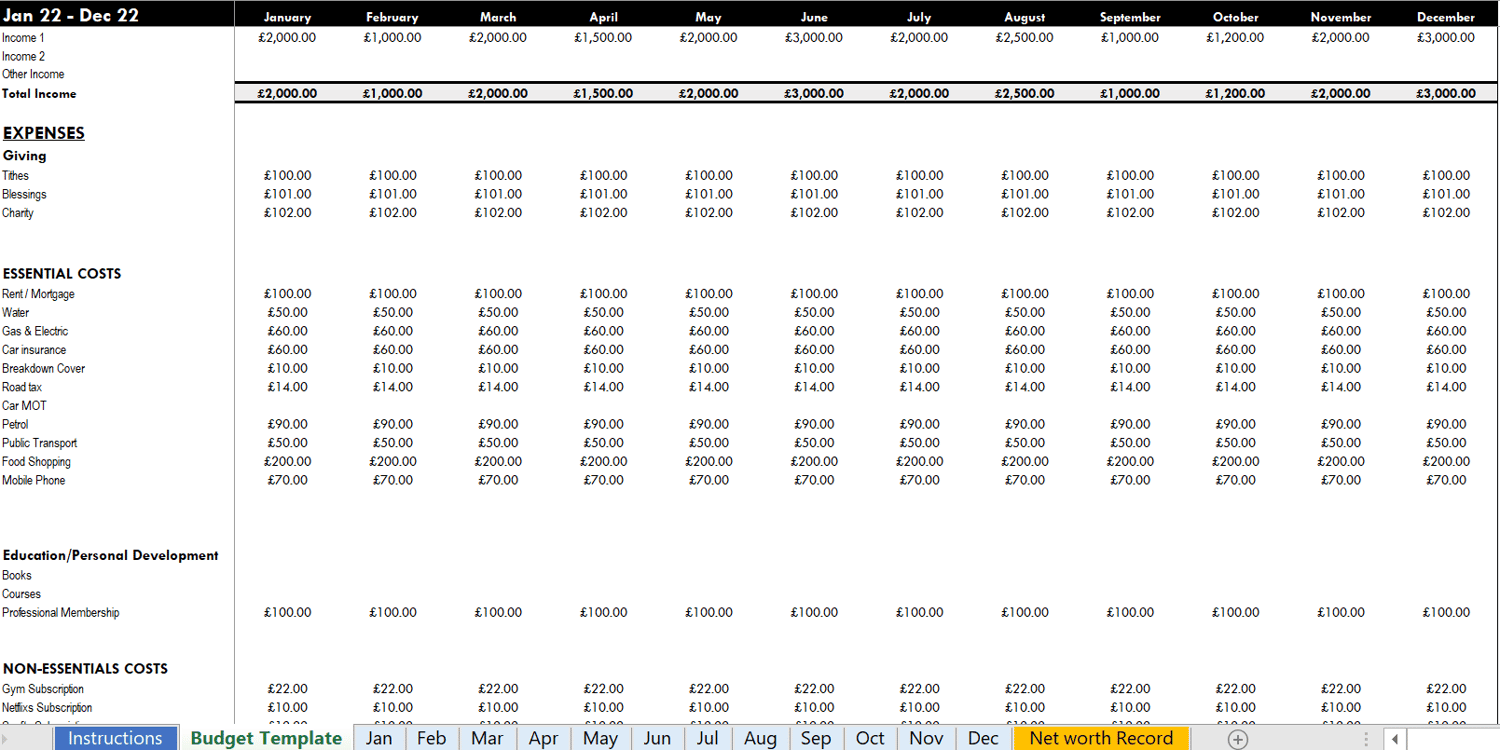Select December Total Income cell

tap(1446, 93)
